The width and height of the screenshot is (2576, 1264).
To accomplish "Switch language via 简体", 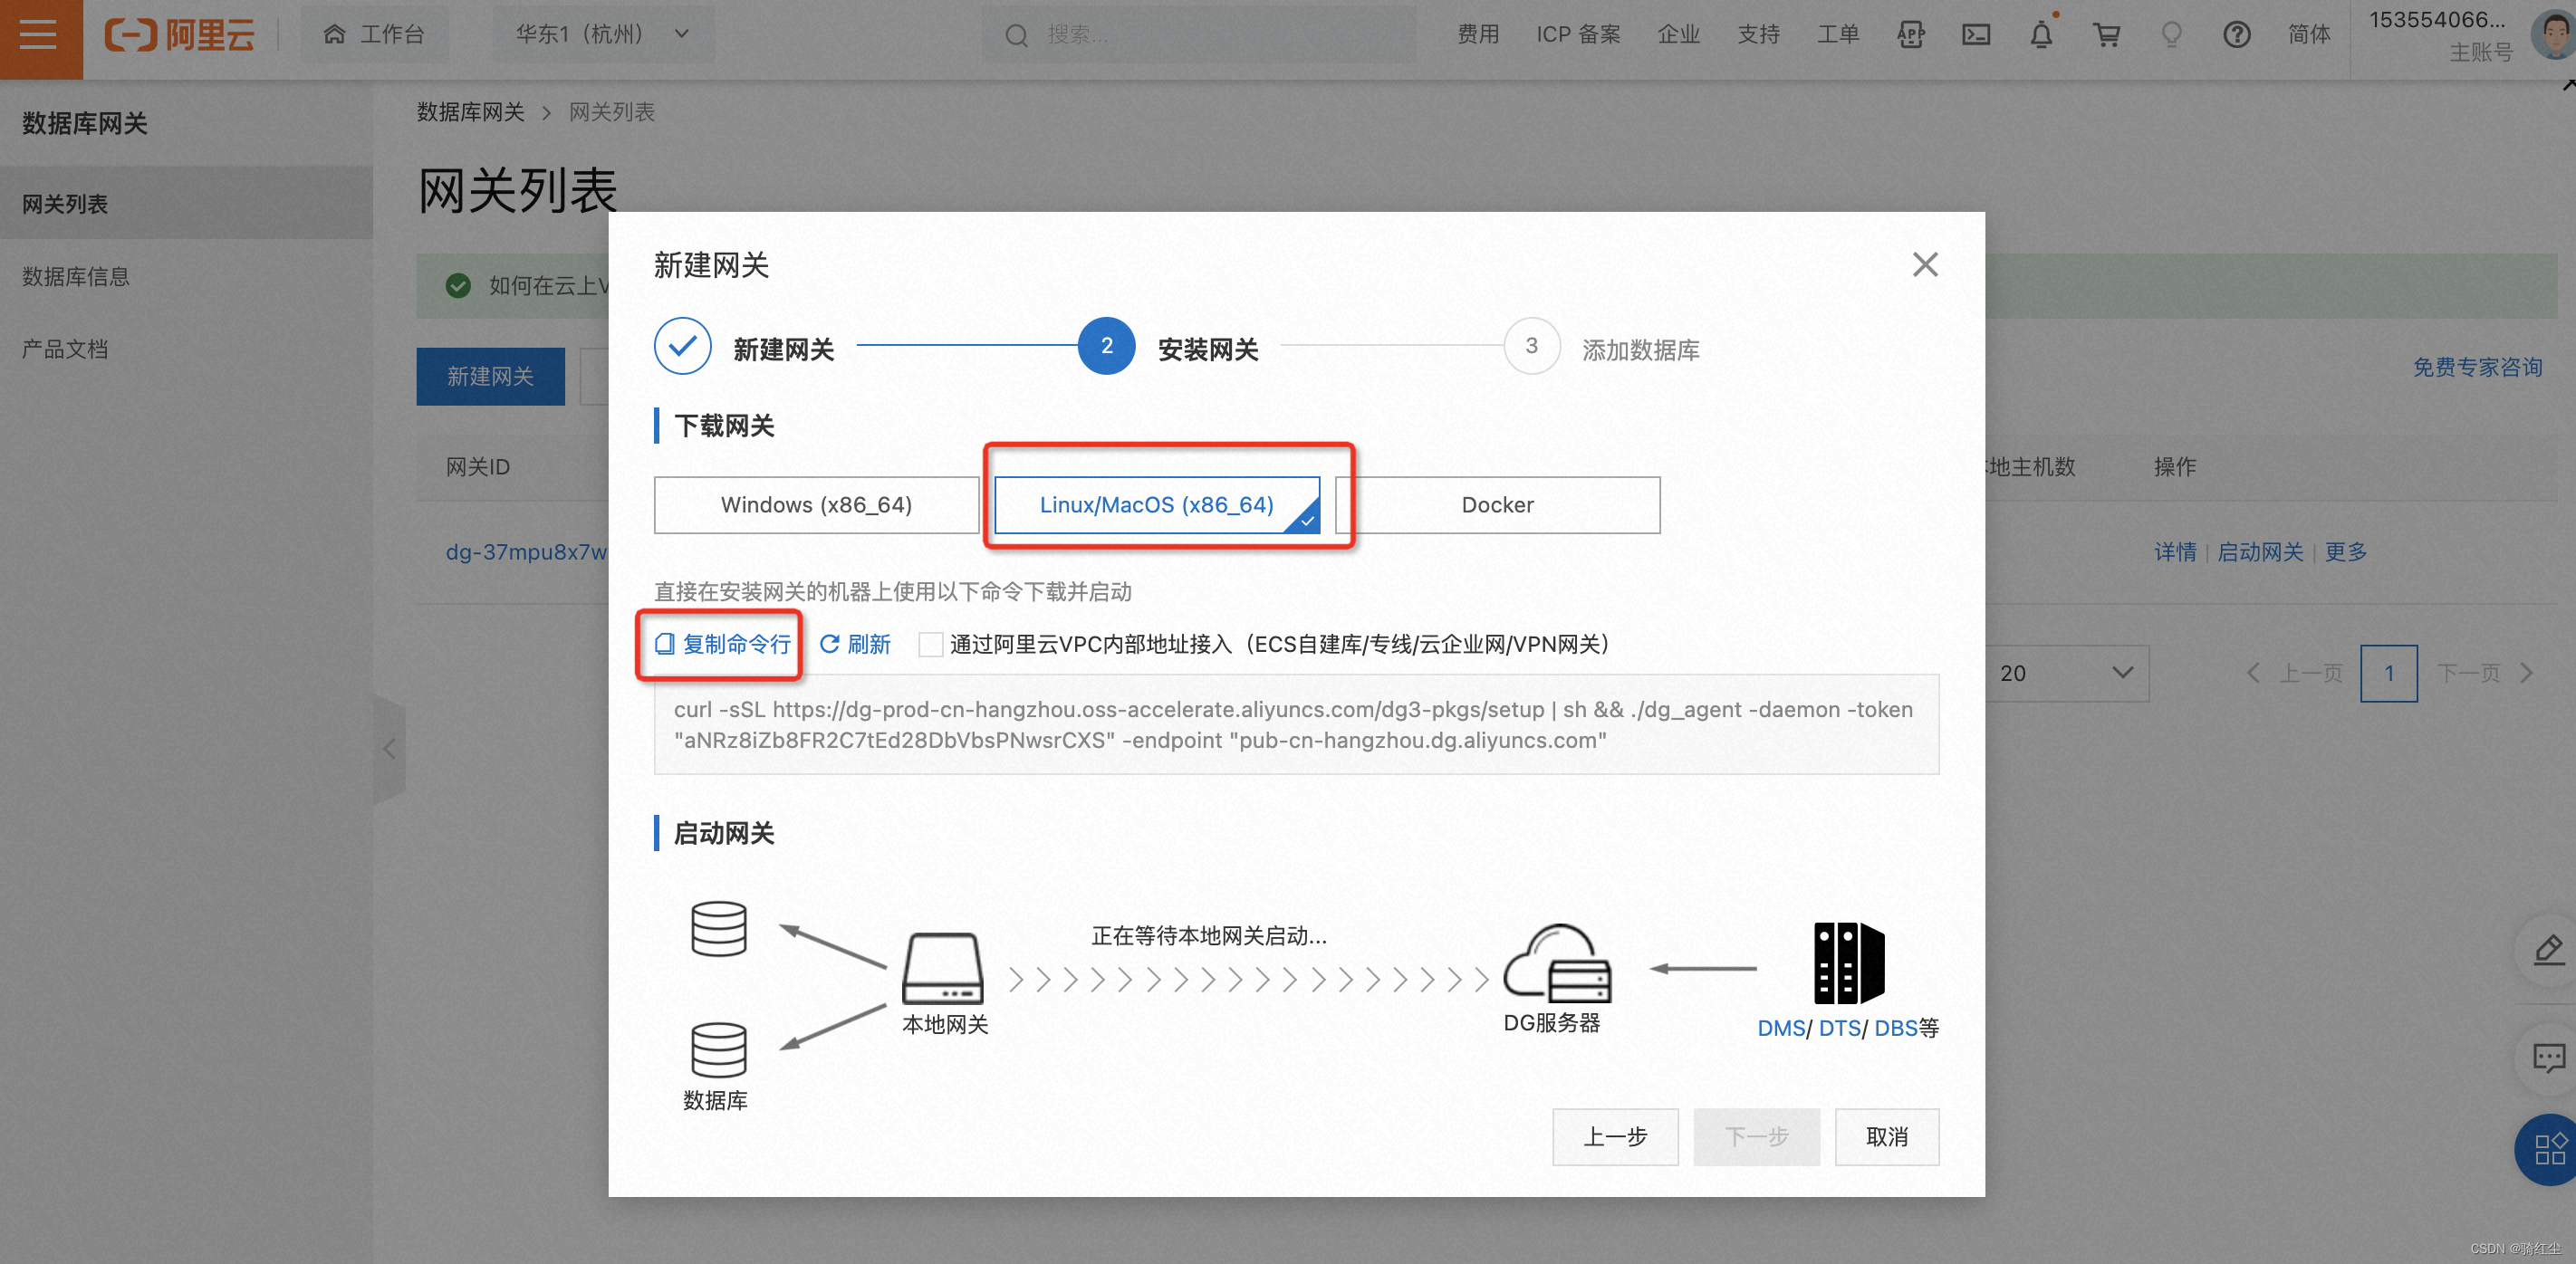I will (x=2309, y=35).
